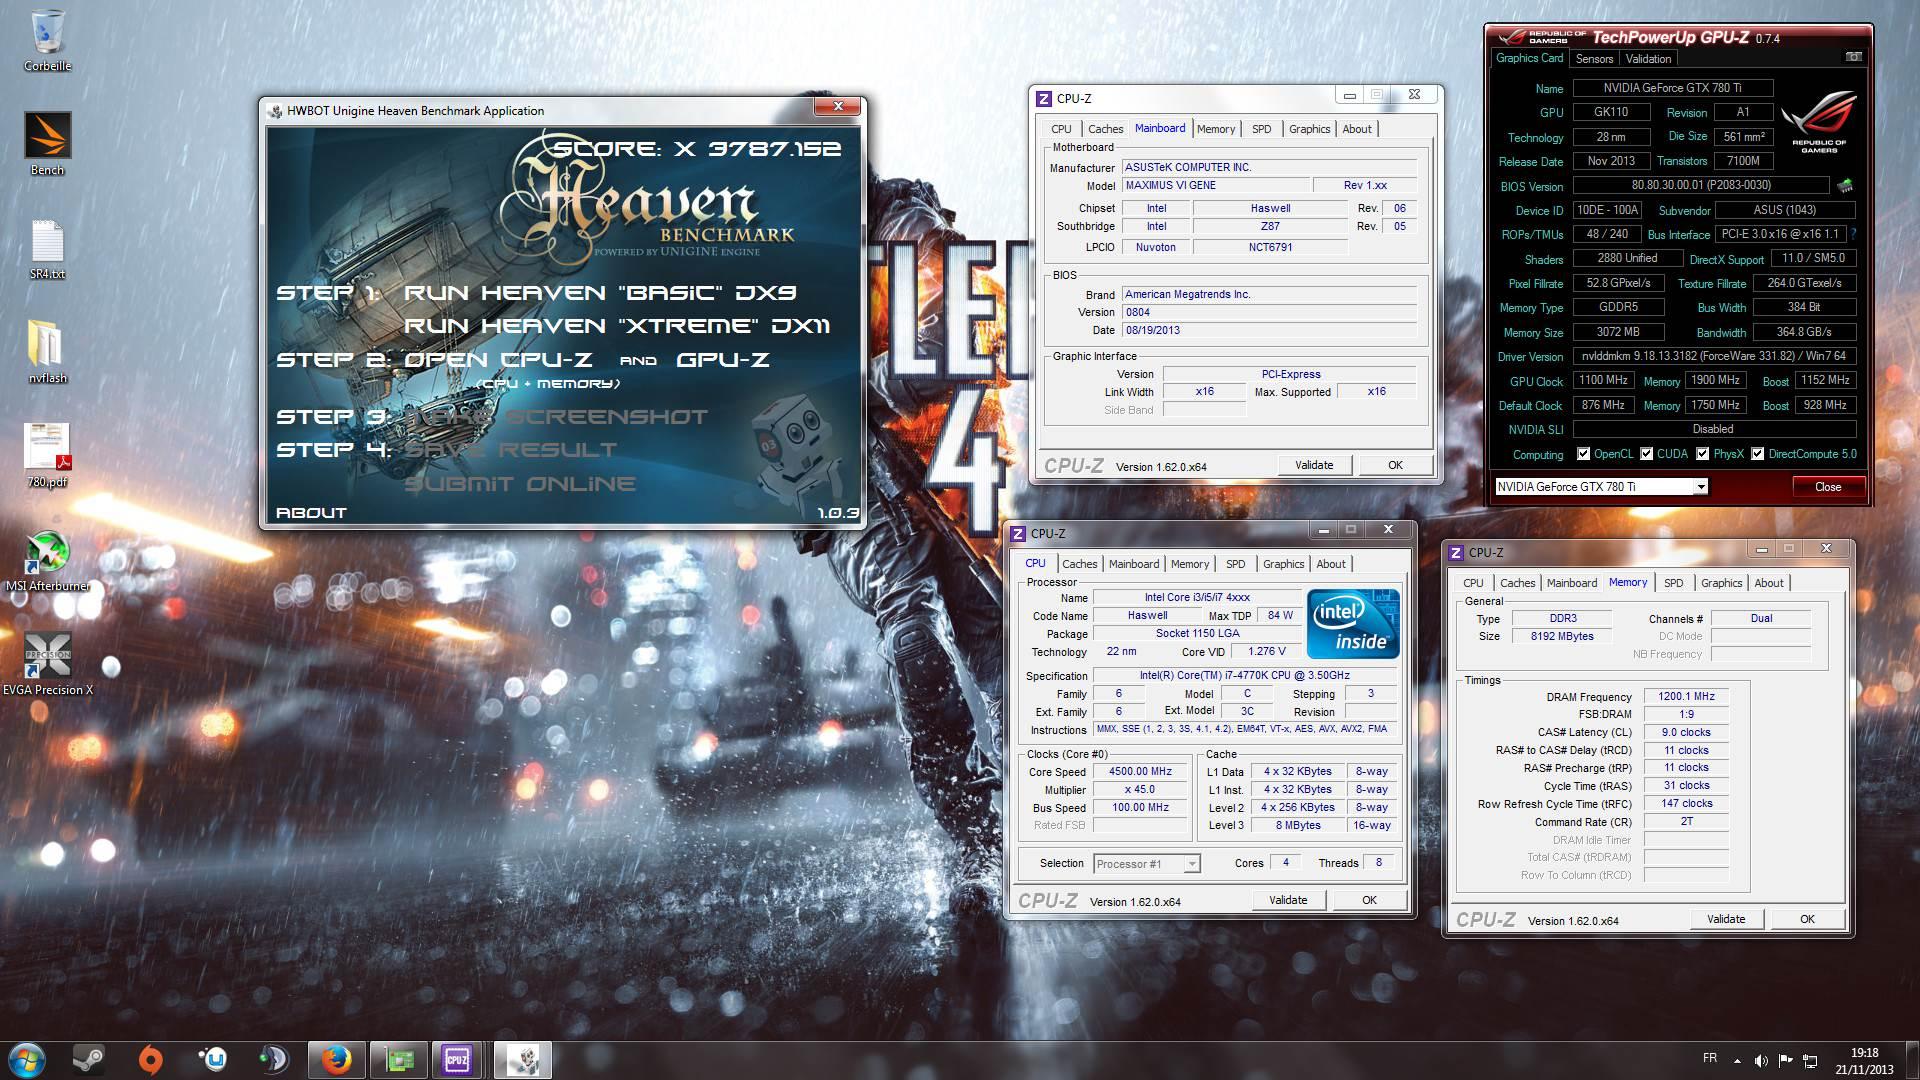Click OK in Mainboard CPU-Z window

pyautogui.click(x=1395, y=465)
